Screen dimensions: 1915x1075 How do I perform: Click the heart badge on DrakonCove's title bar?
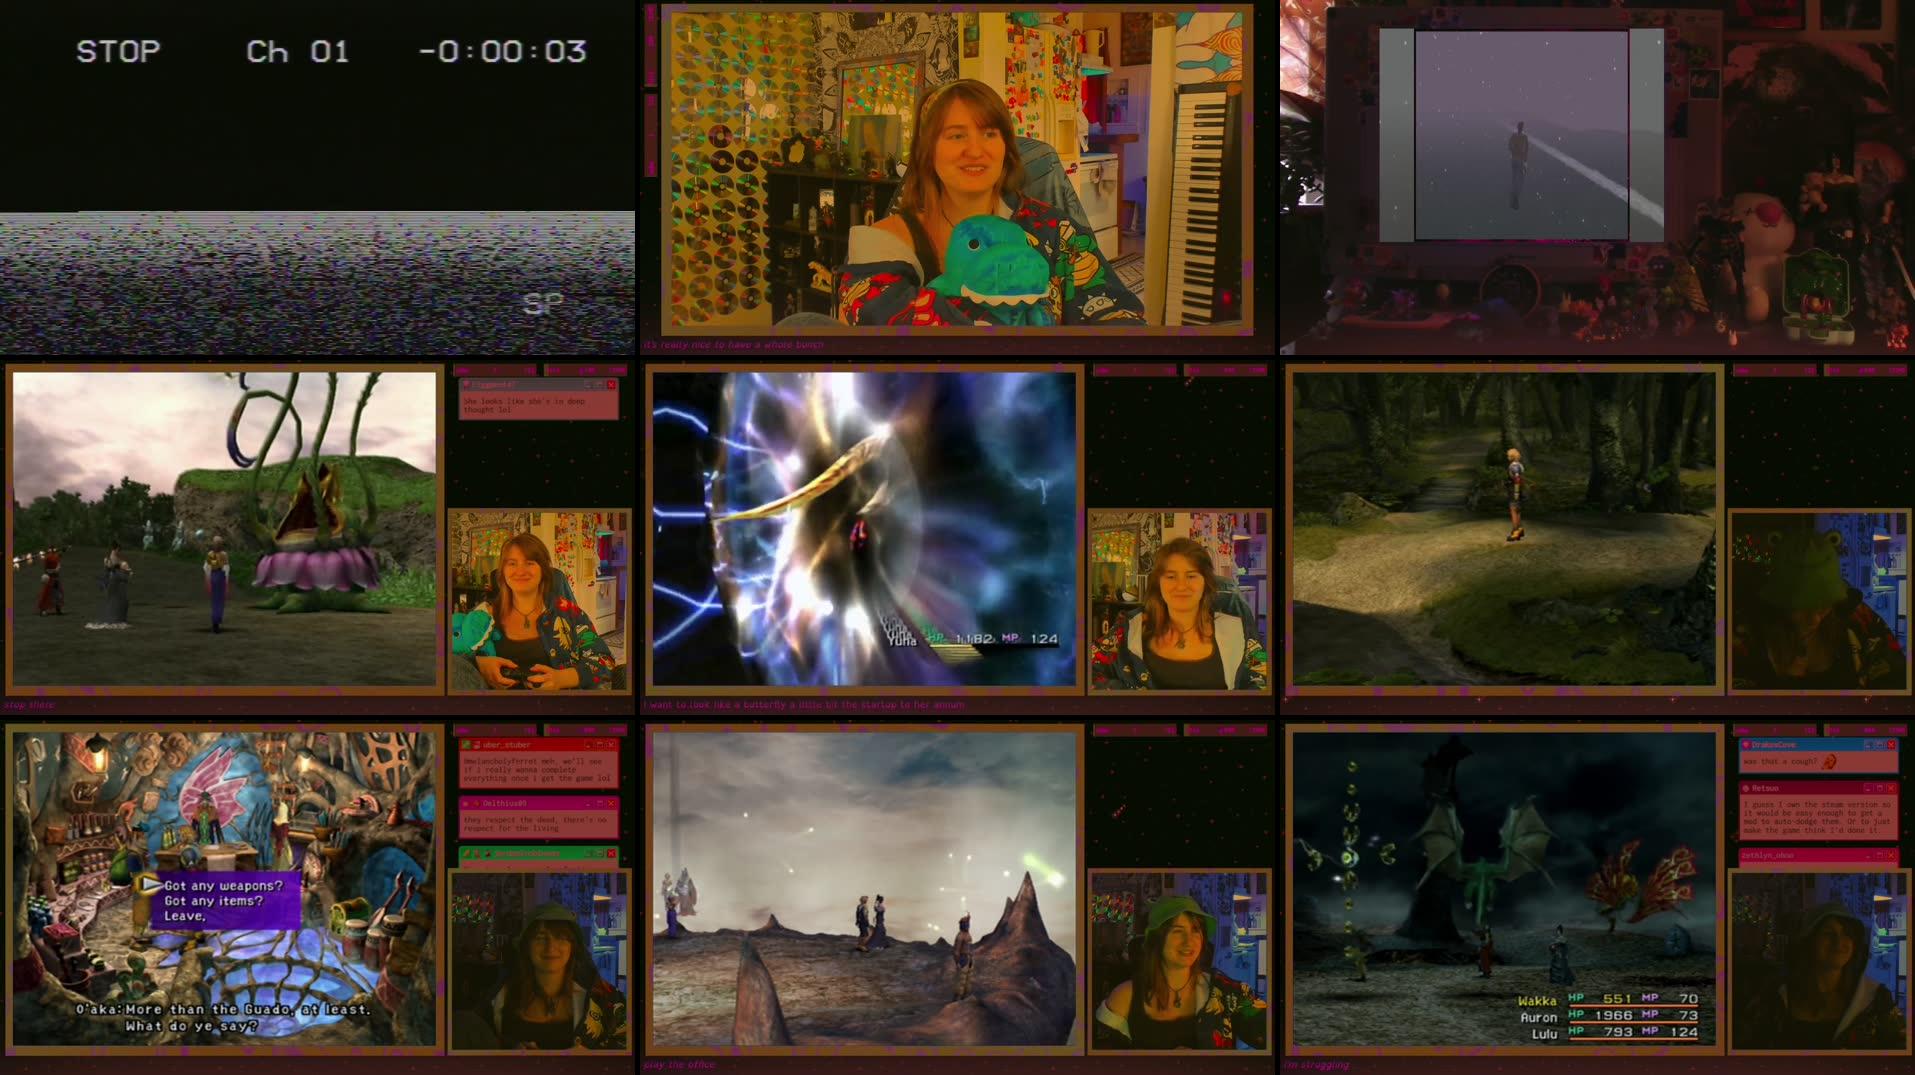[1745, 745]
